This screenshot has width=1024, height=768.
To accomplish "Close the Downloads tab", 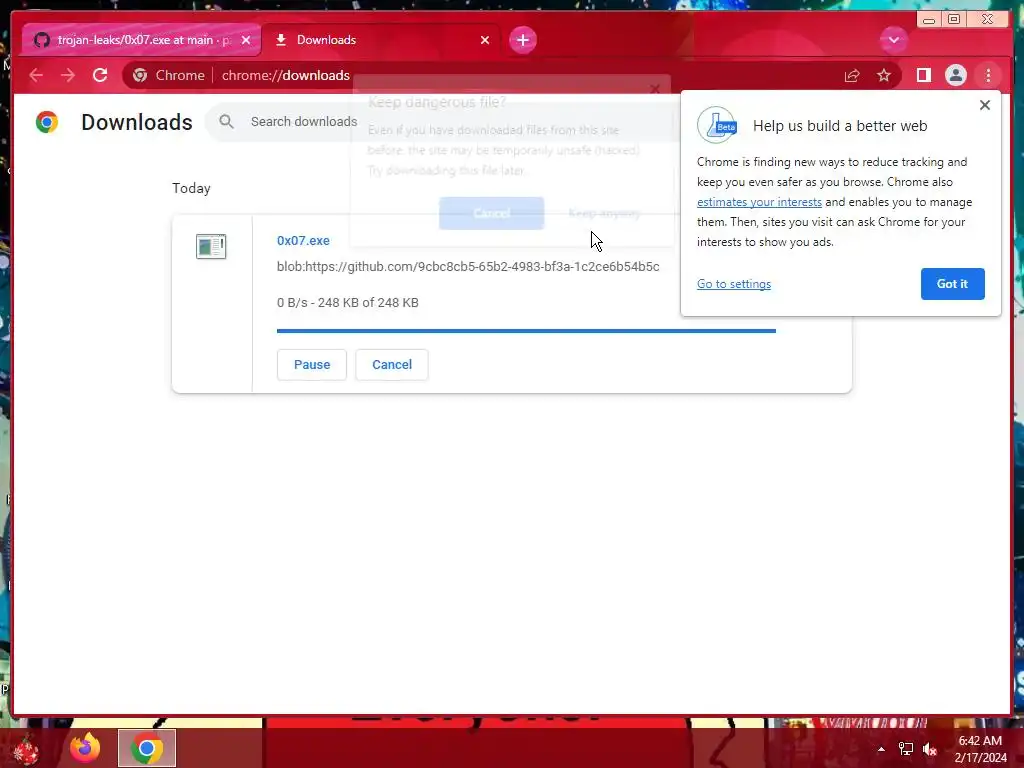I will (x=485, y=40).
